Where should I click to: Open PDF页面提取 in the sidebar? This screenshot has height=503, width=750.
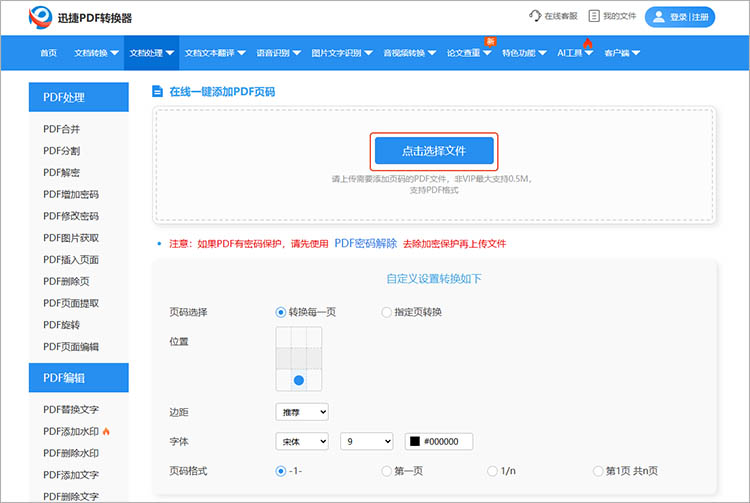[71, 303]
